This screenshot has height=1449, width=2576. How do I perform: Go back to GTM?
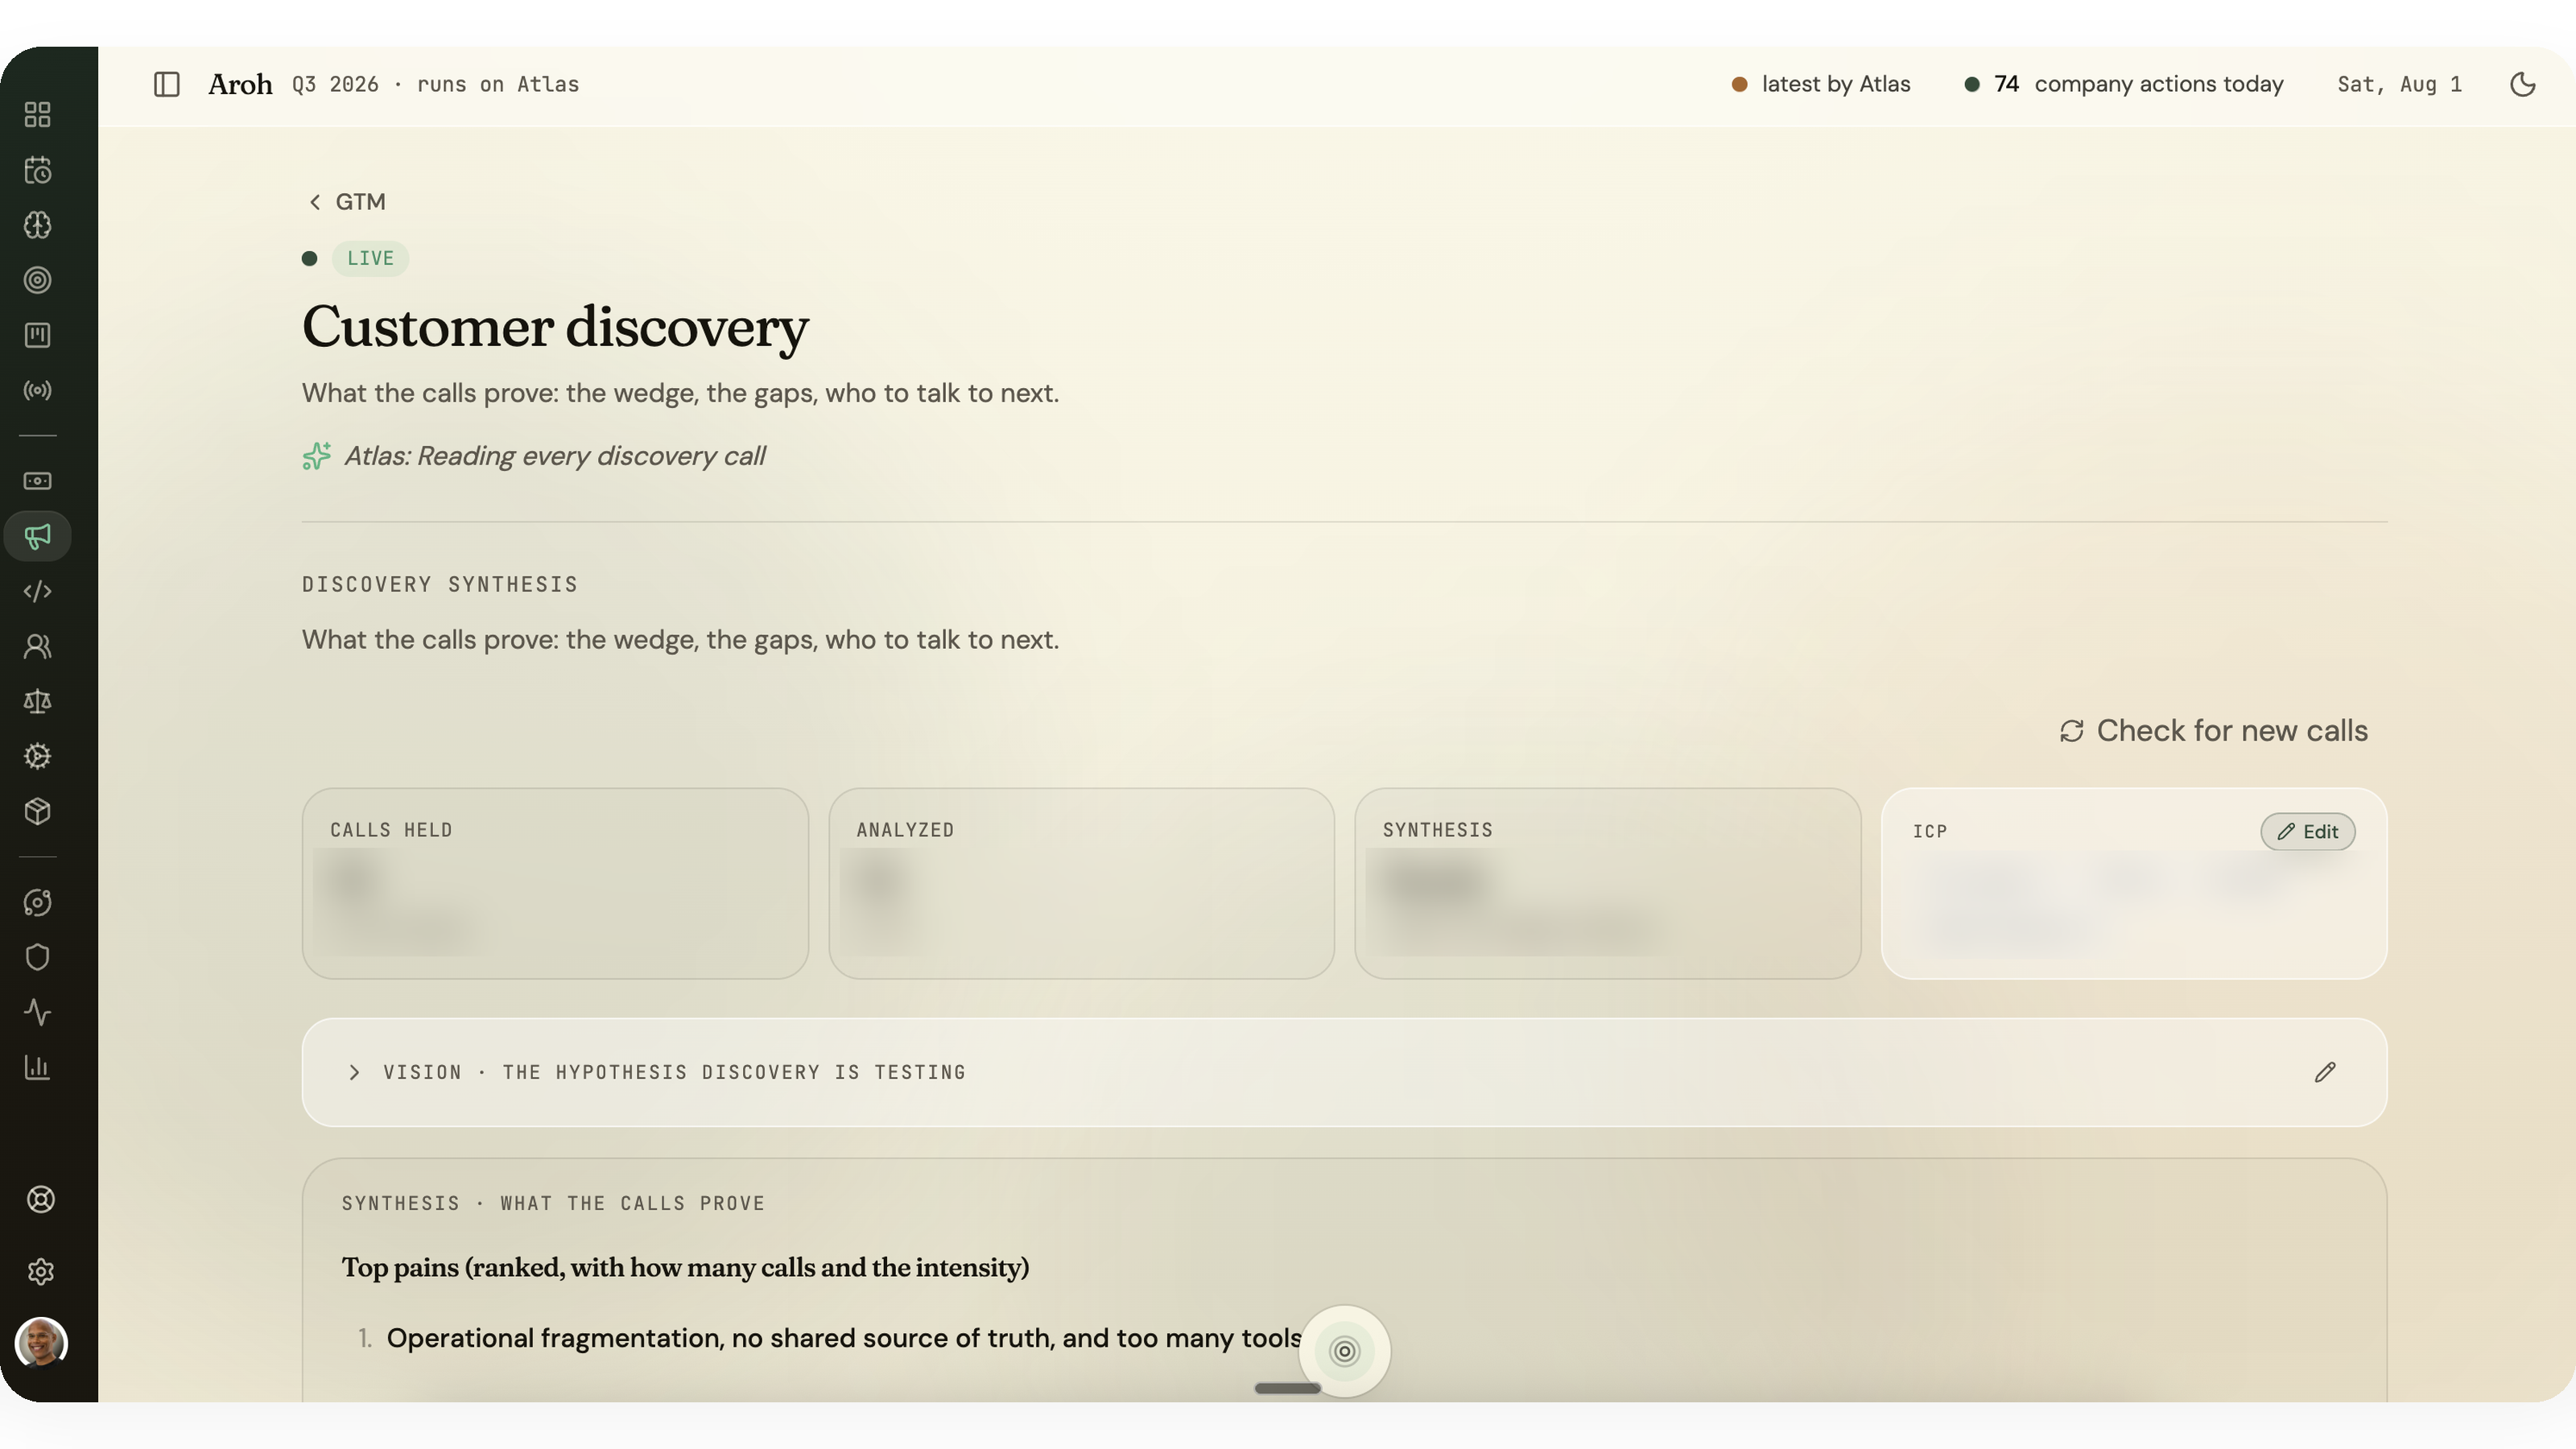(x=346, y=202)
